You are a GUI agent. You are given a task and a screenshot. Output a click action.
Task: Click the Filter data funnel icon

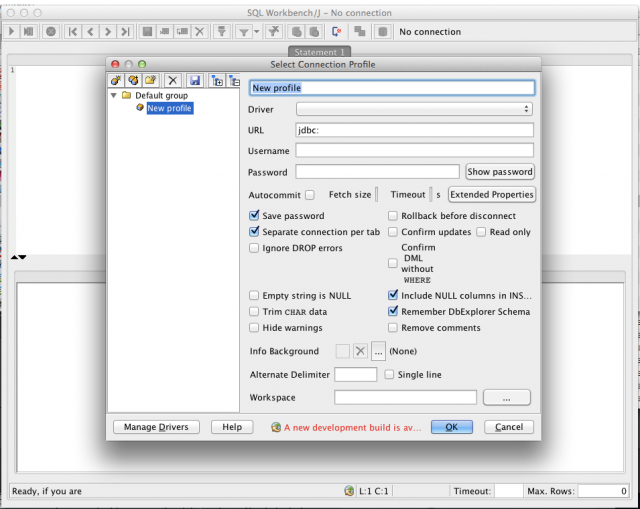(x=244, y=31)
